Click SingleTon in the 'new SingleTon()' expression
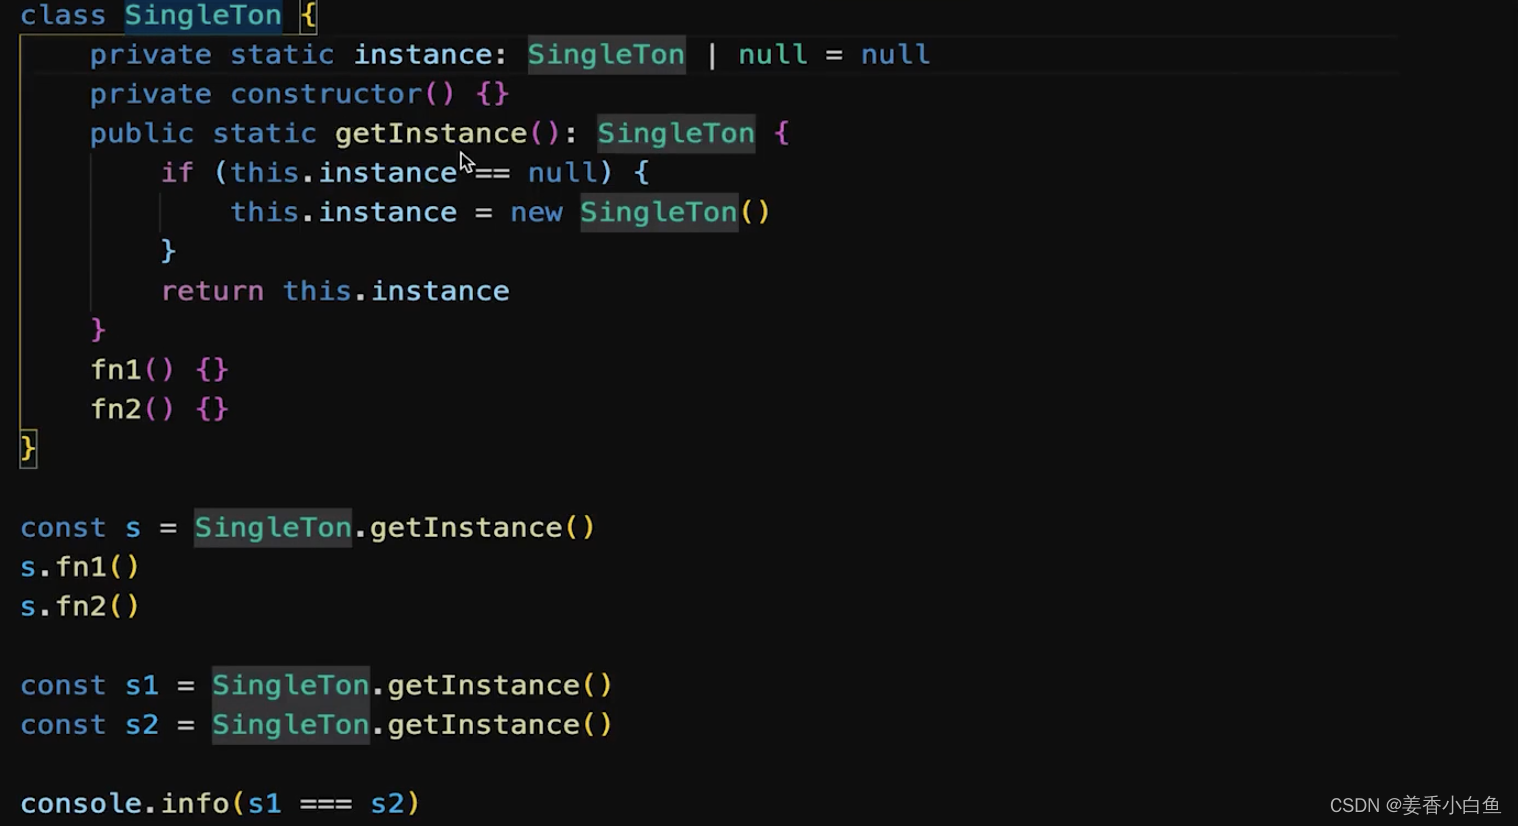This screenshot has height=826, width=1518. pos(659,212)
